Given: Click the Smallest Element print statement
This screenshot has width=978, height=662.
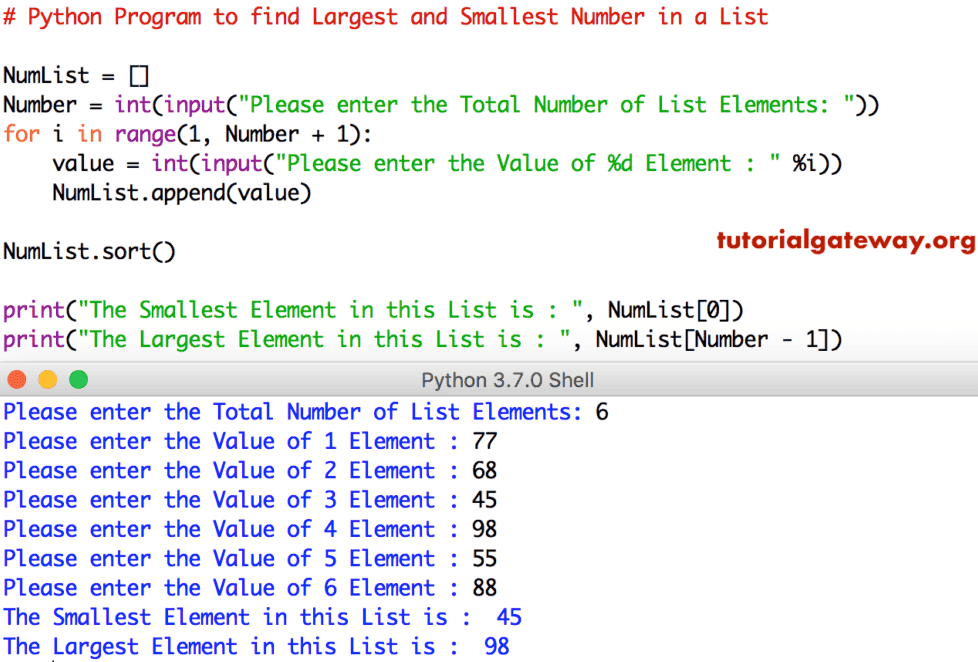Looking at the screenshot, I should pos(375,310).
